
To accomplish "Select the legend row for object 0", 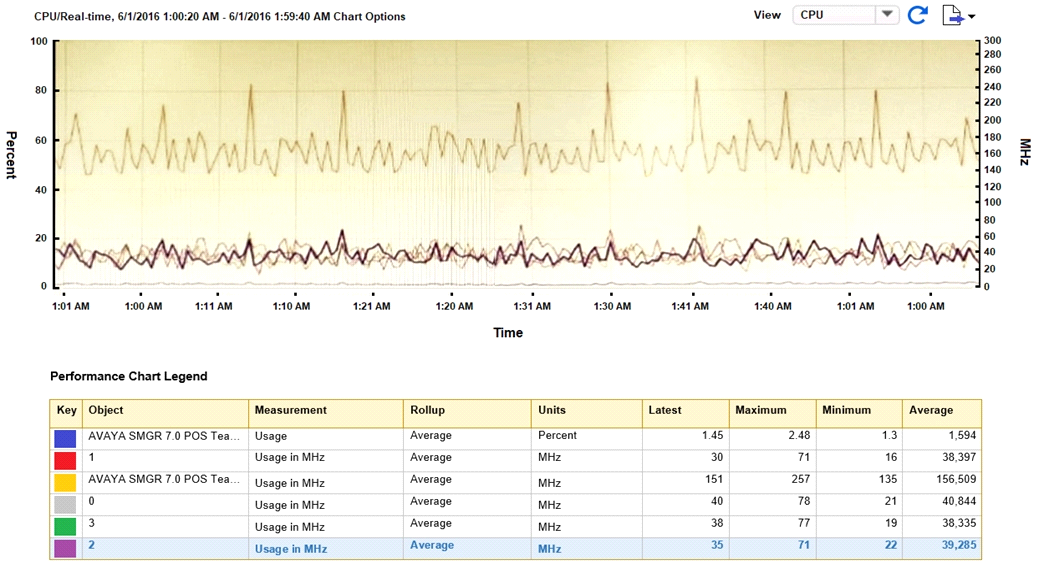I will click(x=500, y=503).
